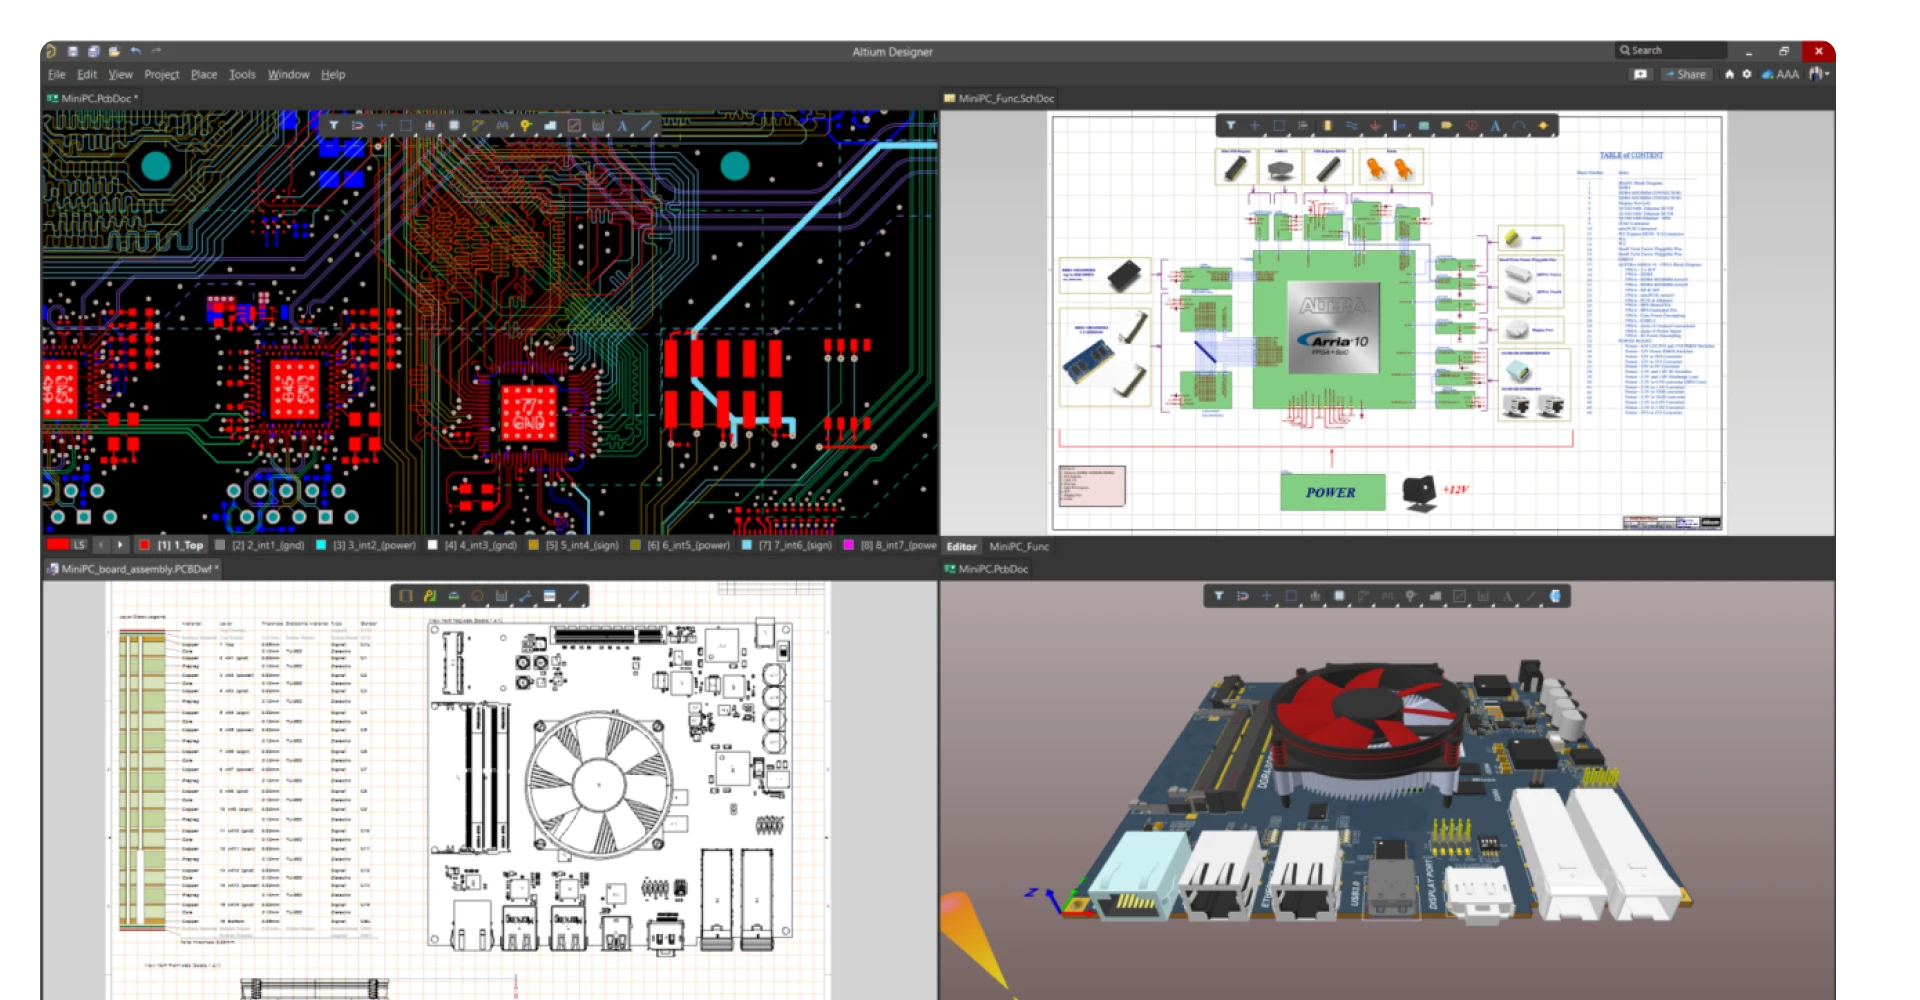The image size is (1920, 1000).
Task: Click the save icon in the title bar
Action: coord(73,51)
